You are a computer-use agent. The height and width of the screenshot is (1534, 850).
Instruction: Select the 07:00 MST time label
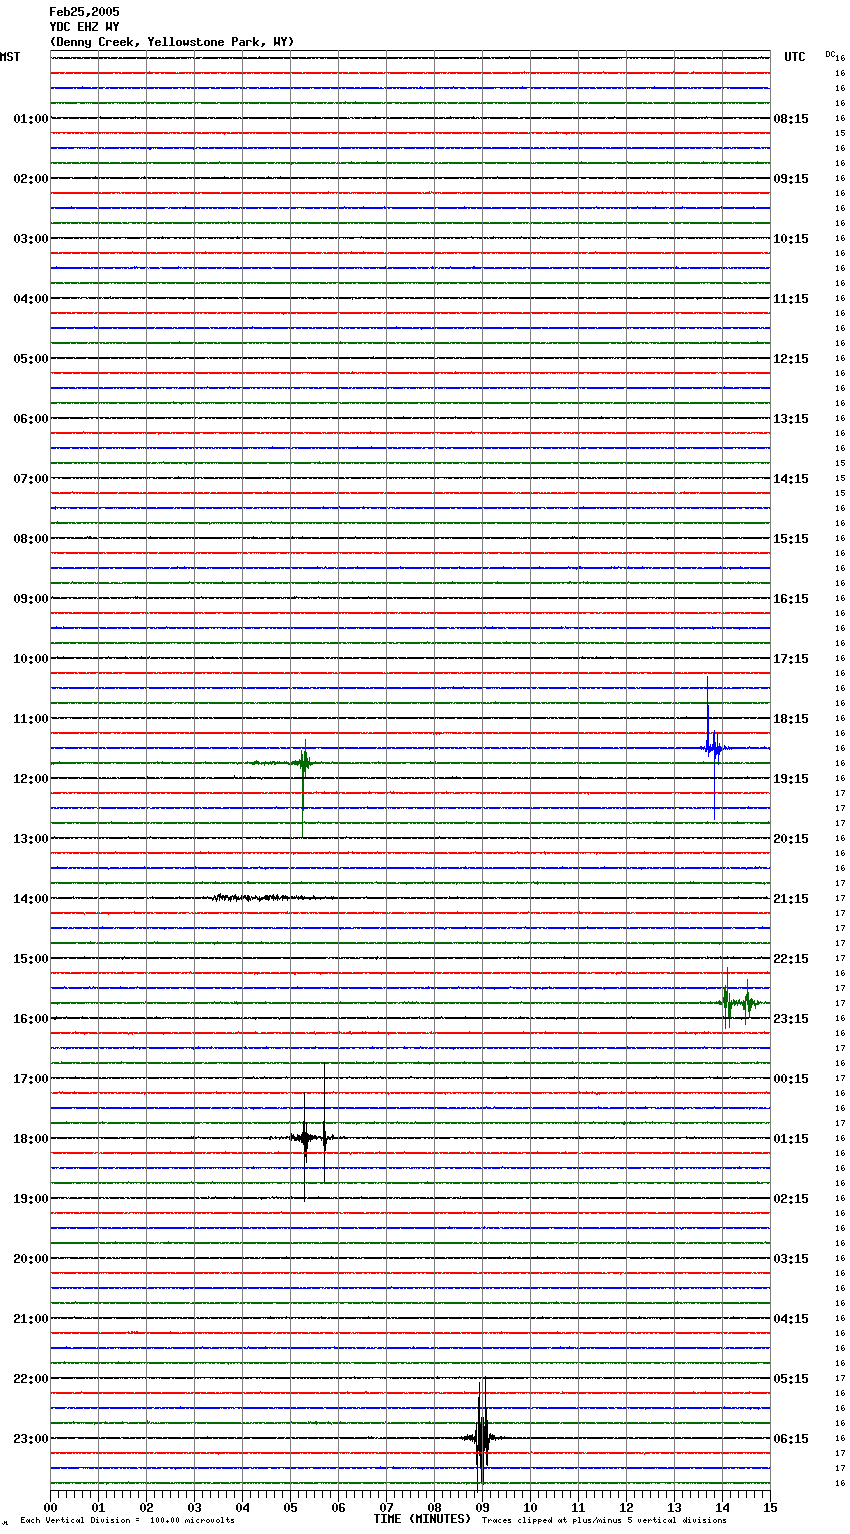click(30, 479)
